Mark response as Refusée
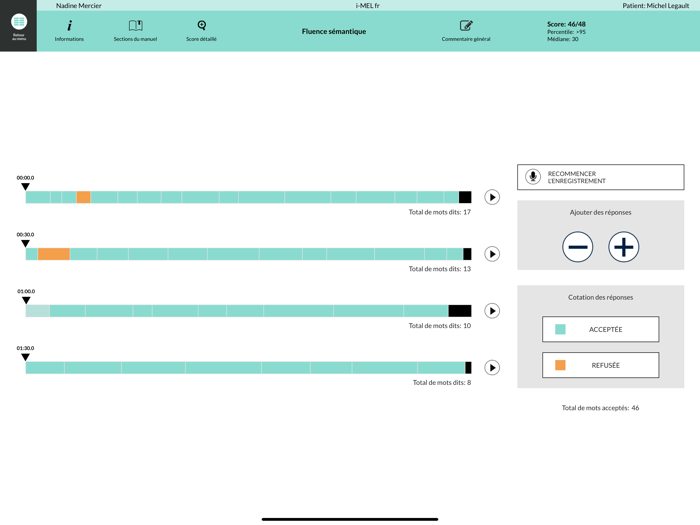 600,365
